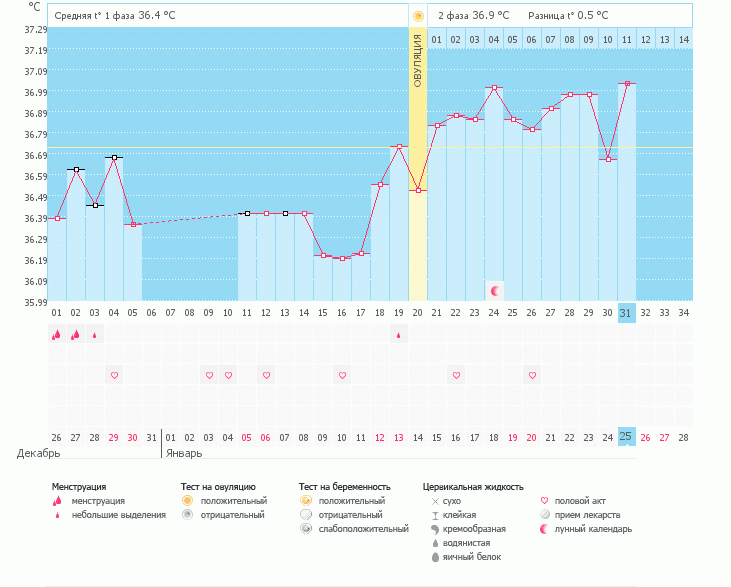This screenshot has width=731, height=587.
Task: Click the yellow ОВУЛЯЦИЯ column label
Action: [x=418, y=60]
